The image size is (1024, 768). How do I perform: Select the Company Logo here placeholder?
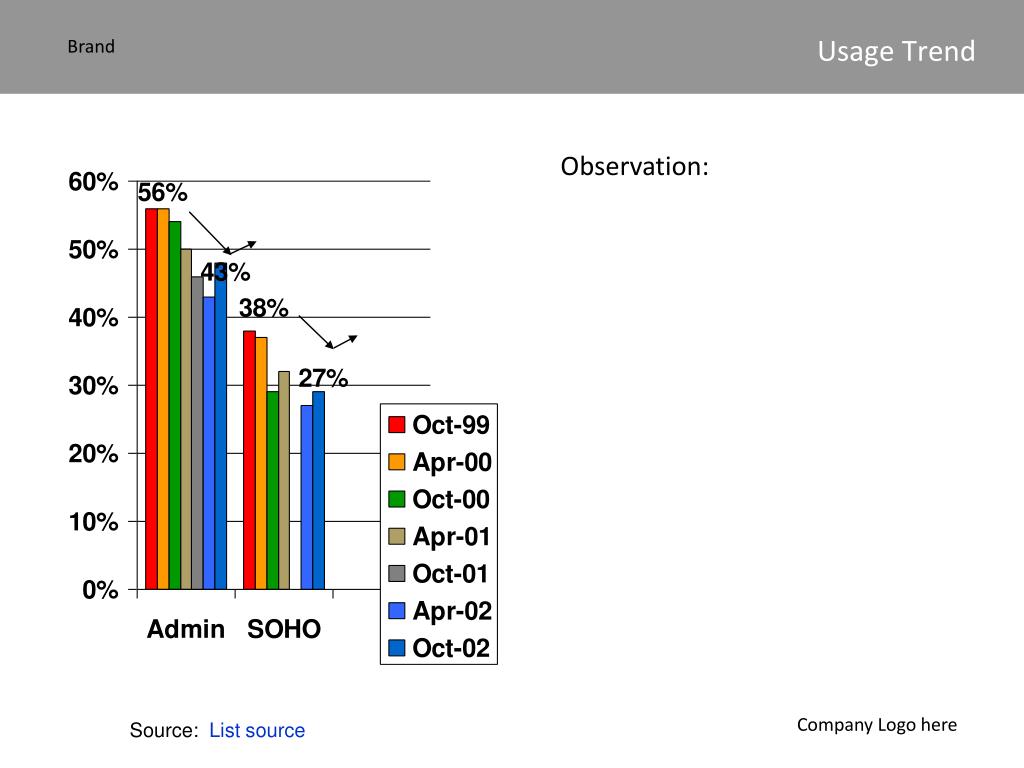click(876, 725)
